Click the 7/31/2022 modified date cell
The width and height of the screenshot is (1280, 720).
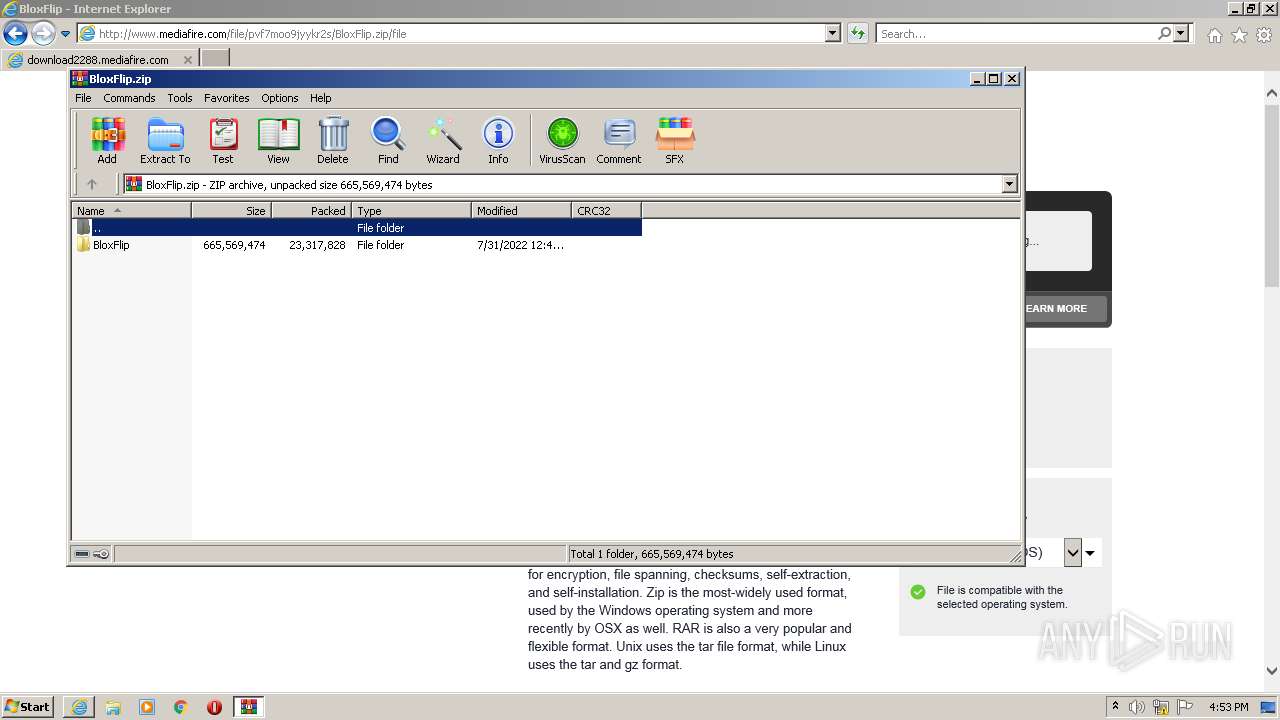click(520, 245)
